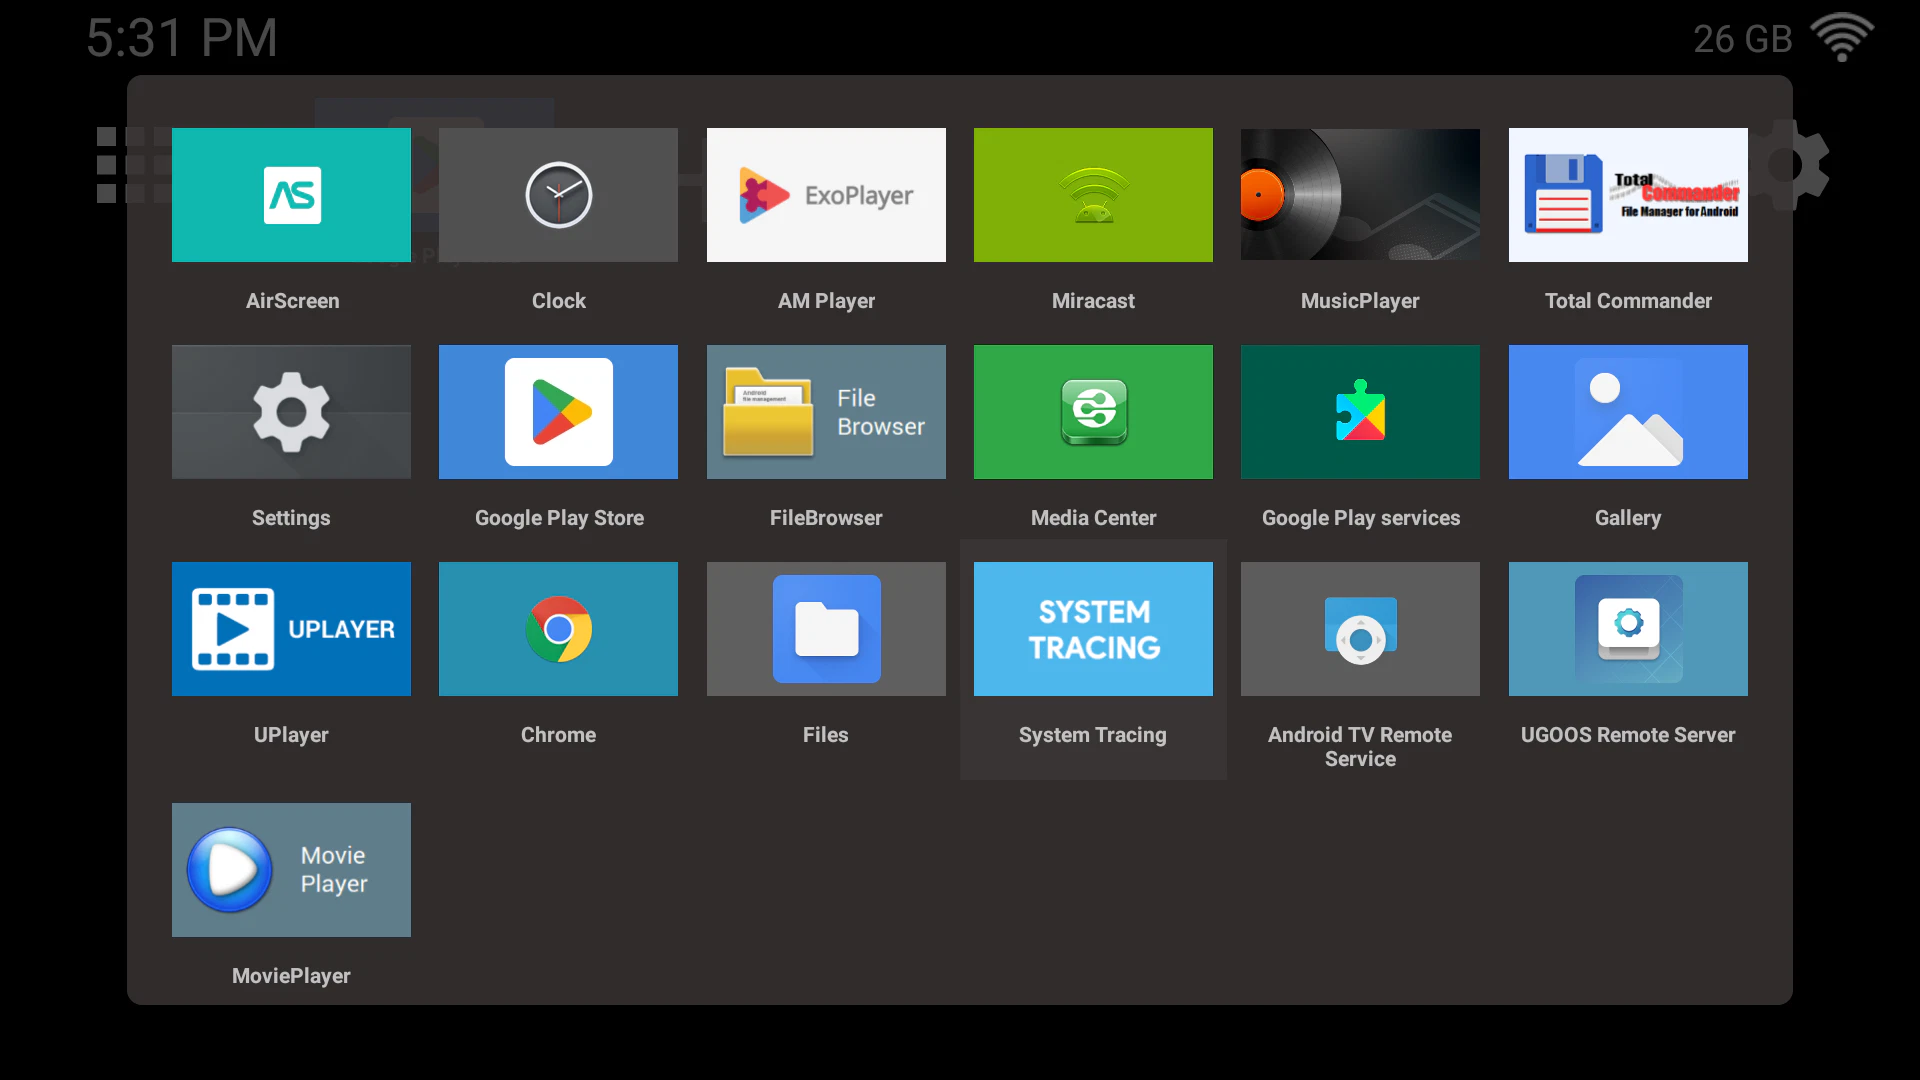Open MusicPlayer vinyl record tile
1920x1080 pixels.
[x=1360, y=195]
